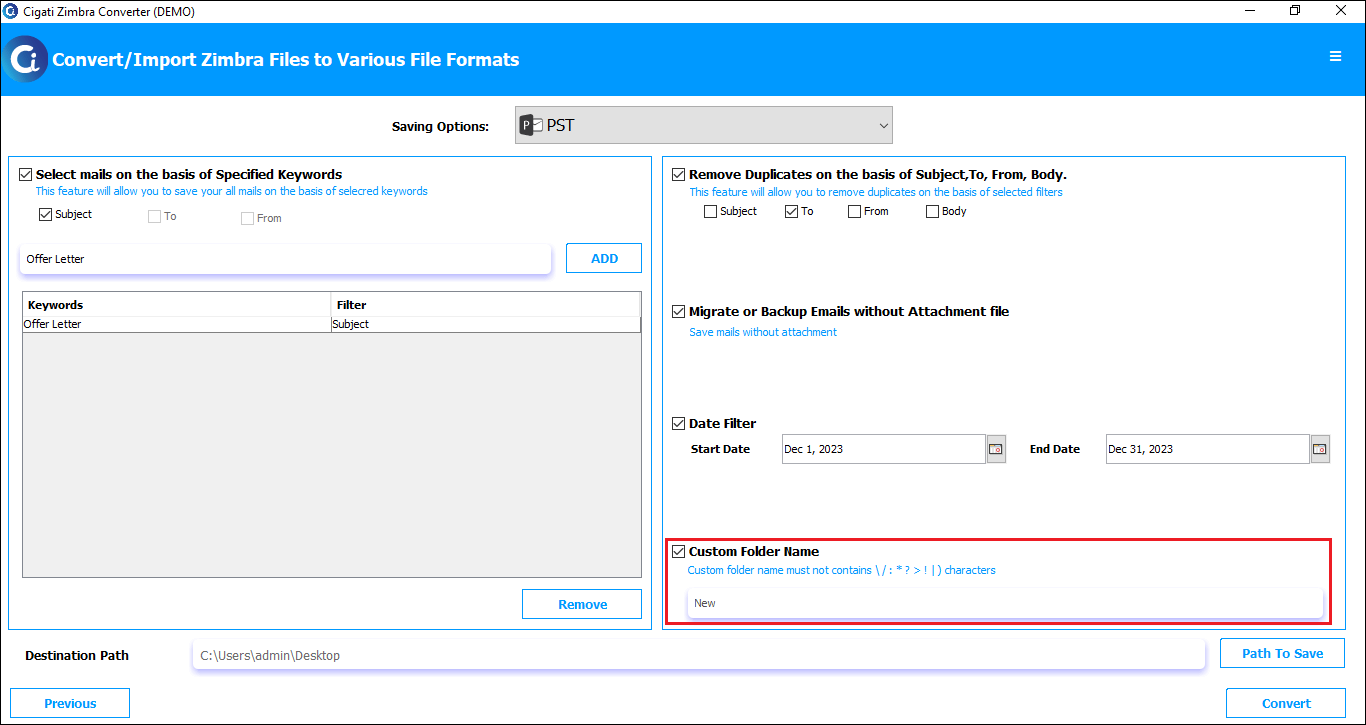This screenshot has height=725, width=1366.
Task: Click the Convert button
Action: tap(1286, 703)
